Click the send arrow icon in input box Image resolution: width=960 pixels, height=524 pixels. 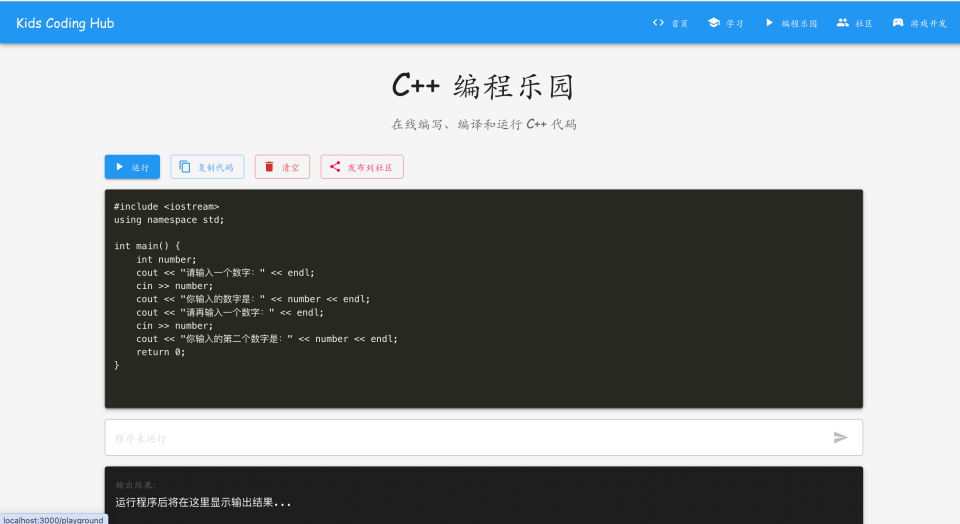(840, 437)
